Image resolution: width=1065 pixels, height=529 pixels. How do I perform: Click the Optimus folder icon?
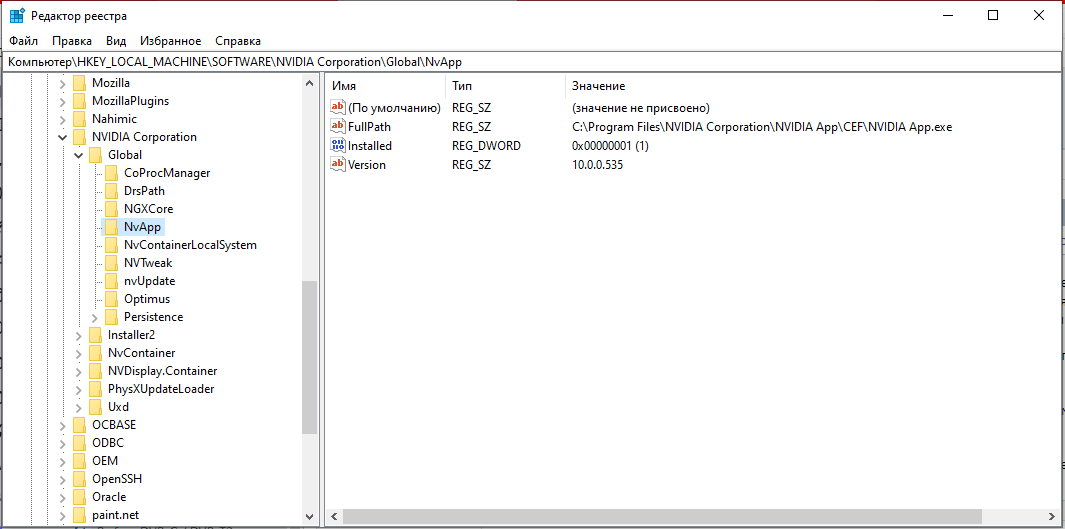[x=112, y=299]
